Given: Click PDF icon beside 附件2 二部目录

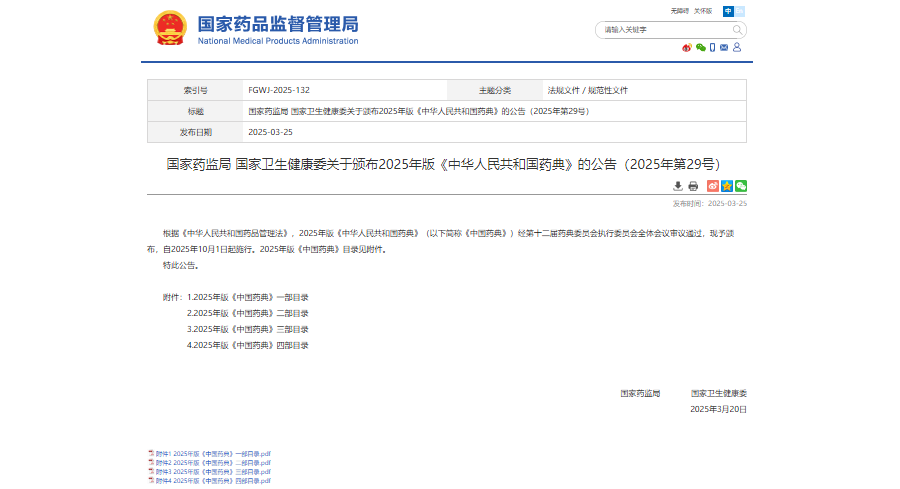Looking at the screenshot, I should coord(151,463).
